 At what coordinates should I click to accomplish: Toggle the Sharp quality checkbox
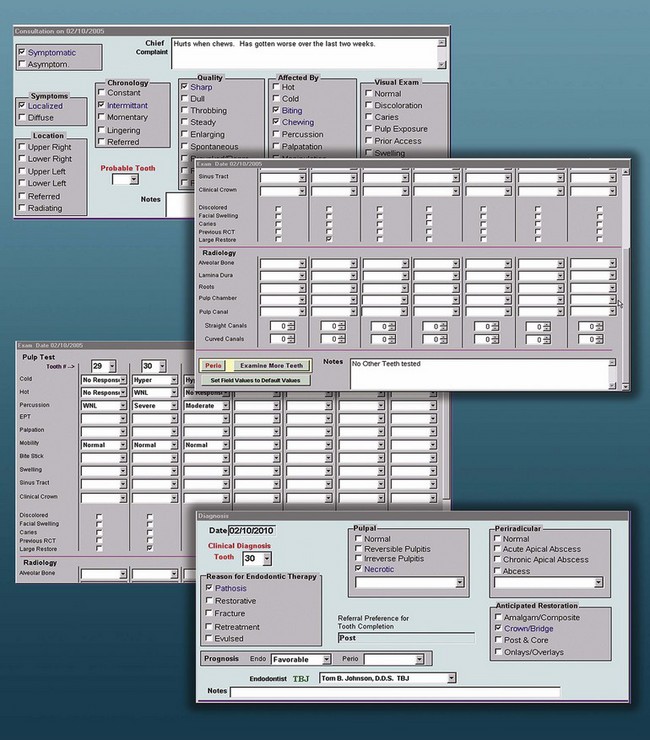[x=185, y=86]
